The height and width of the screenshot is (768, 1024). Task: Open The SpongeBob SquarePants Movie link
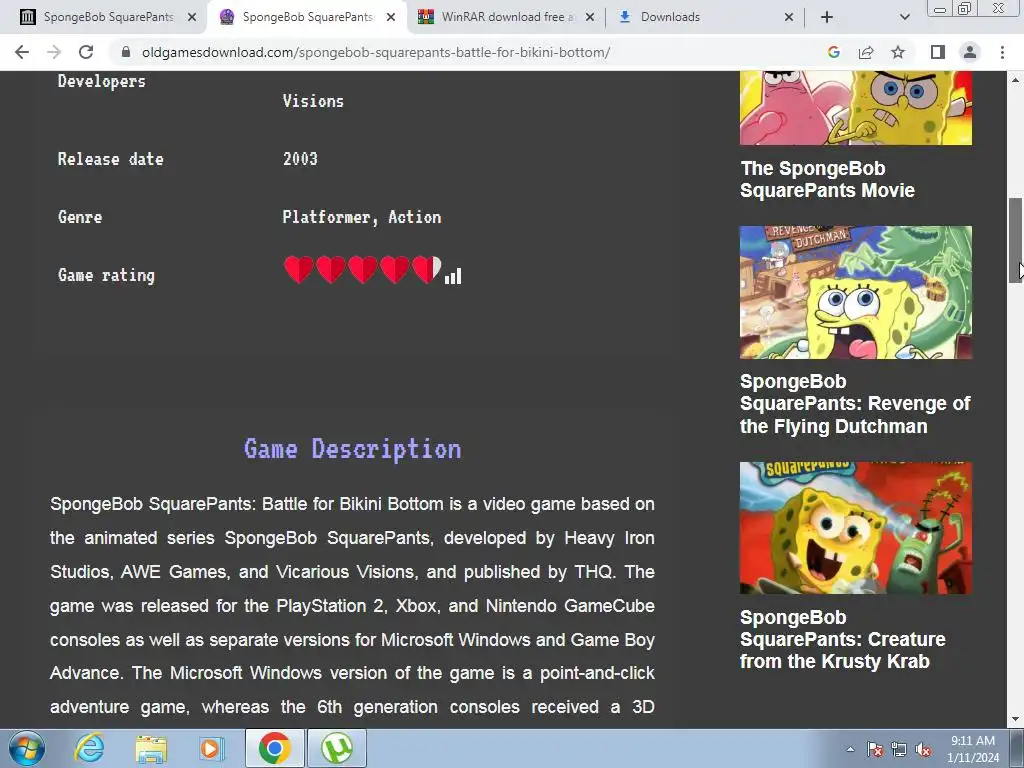coord(827,180)
